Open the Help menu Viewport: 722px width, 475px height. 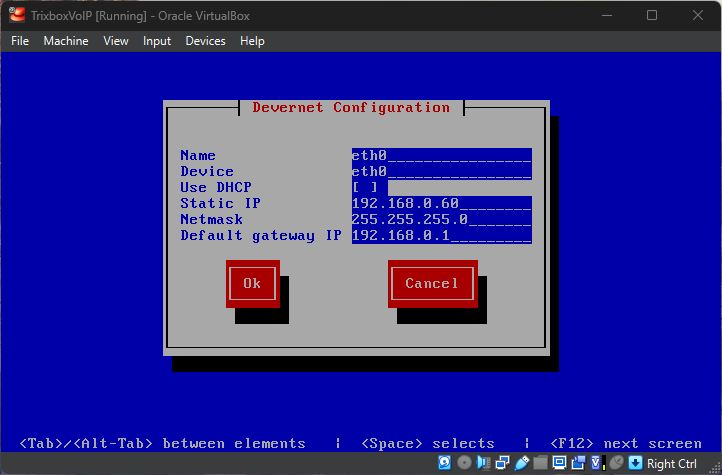click(252, 41)
